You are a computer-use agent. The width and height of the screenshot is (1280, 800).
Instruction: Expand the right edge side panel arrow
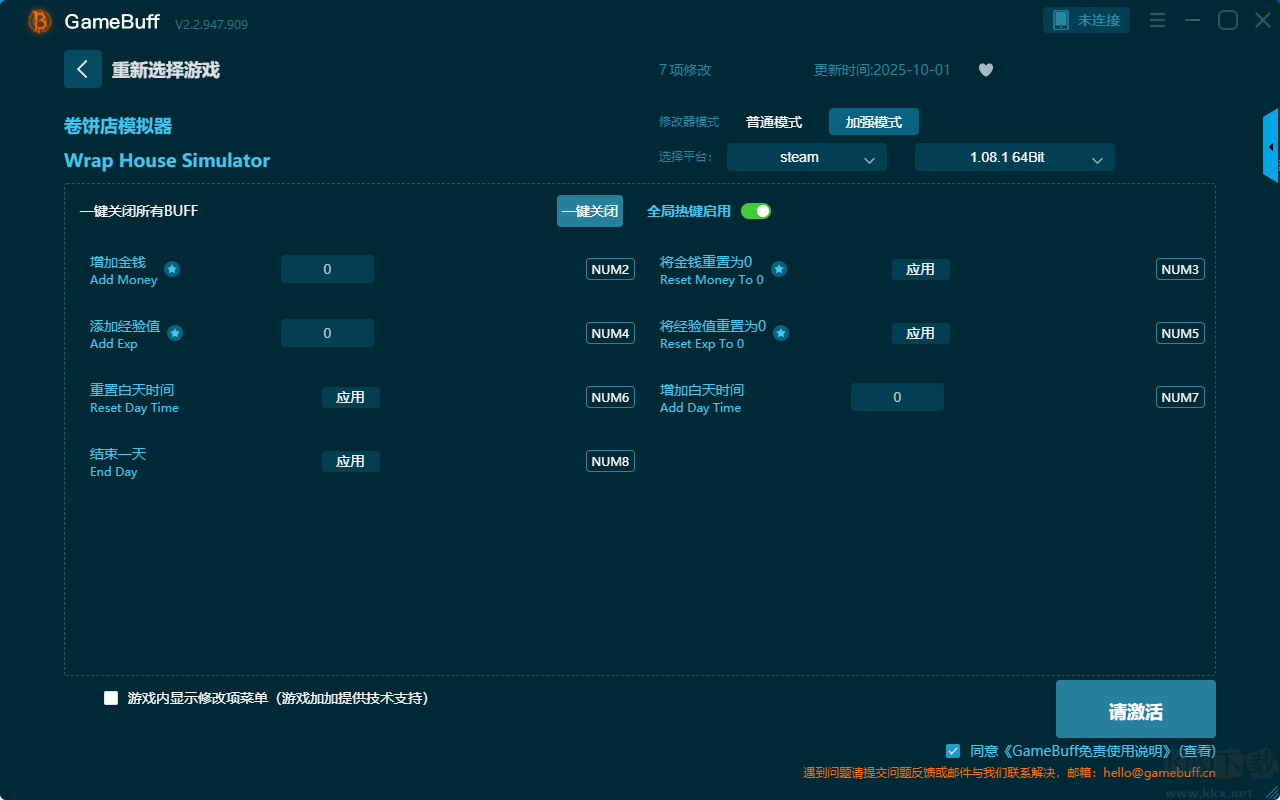tap(1271, 147)
